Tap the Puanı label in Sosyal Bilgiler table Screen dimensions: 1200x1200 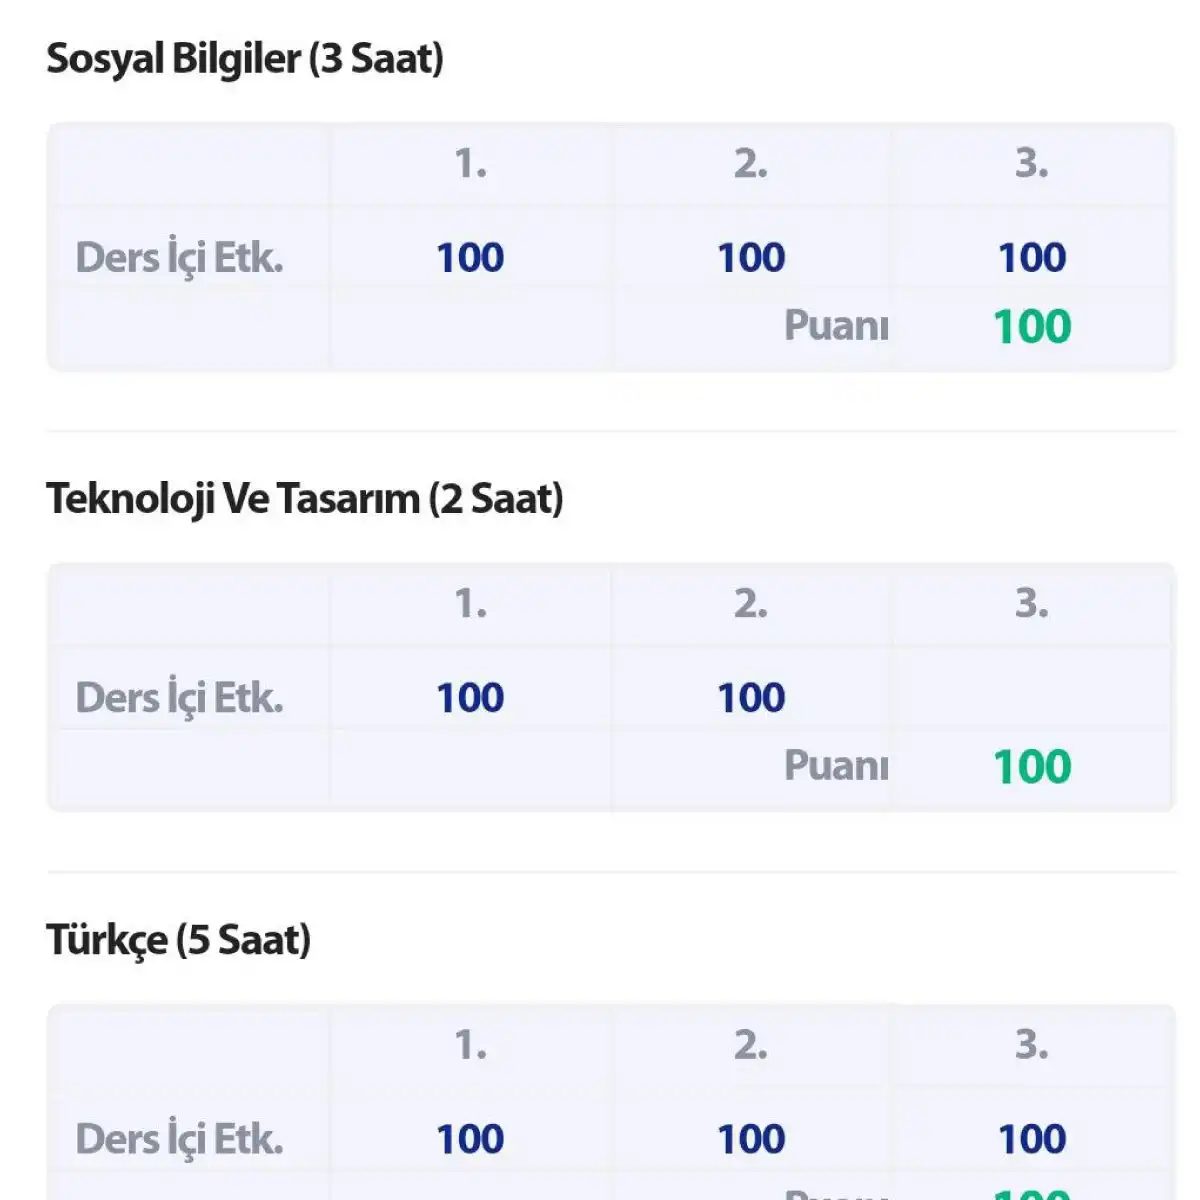[x=836, y=325]
